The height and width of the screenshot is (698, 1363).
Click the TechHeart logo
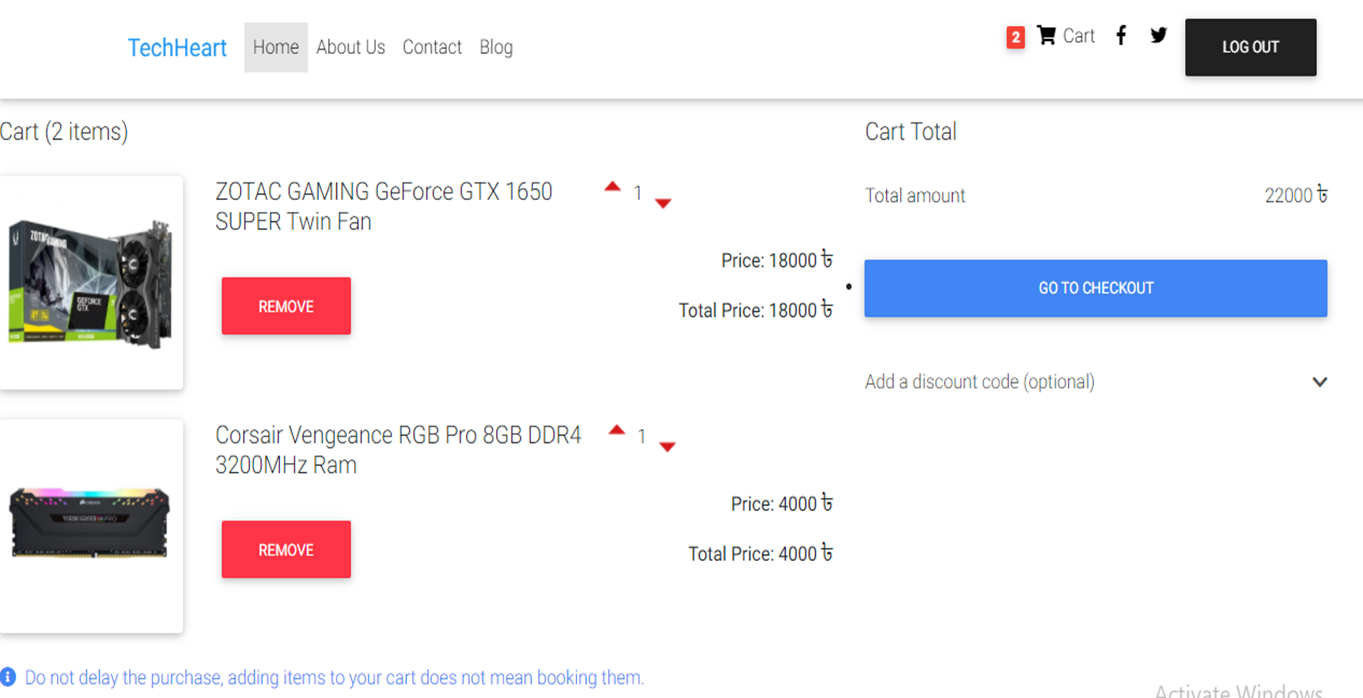[177, 47]
